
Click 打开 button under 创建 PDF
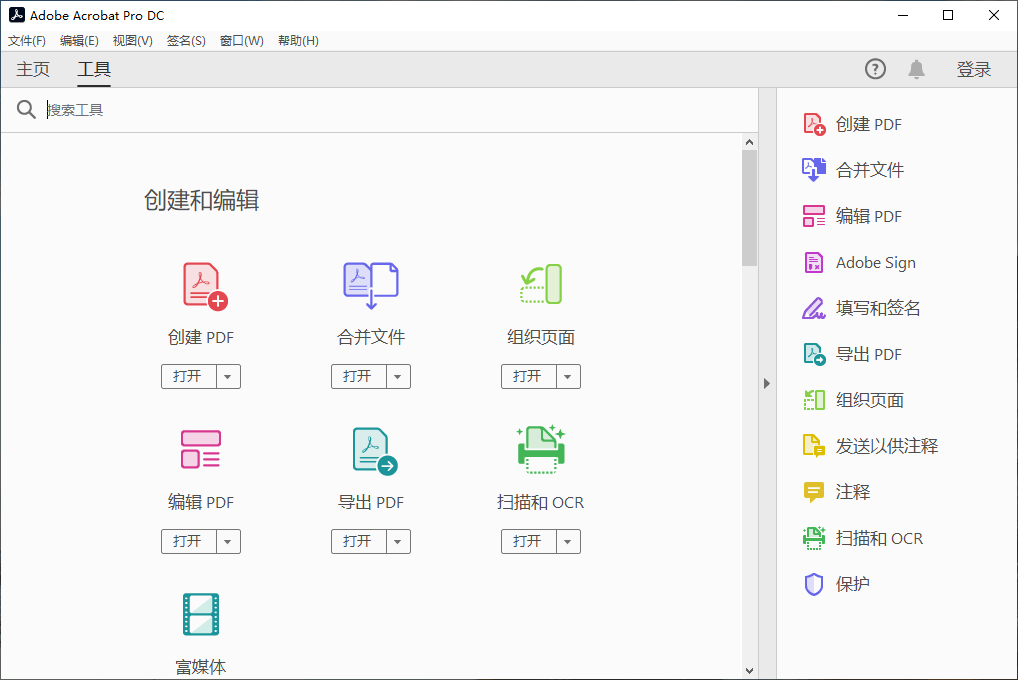[x=188, y=377]
